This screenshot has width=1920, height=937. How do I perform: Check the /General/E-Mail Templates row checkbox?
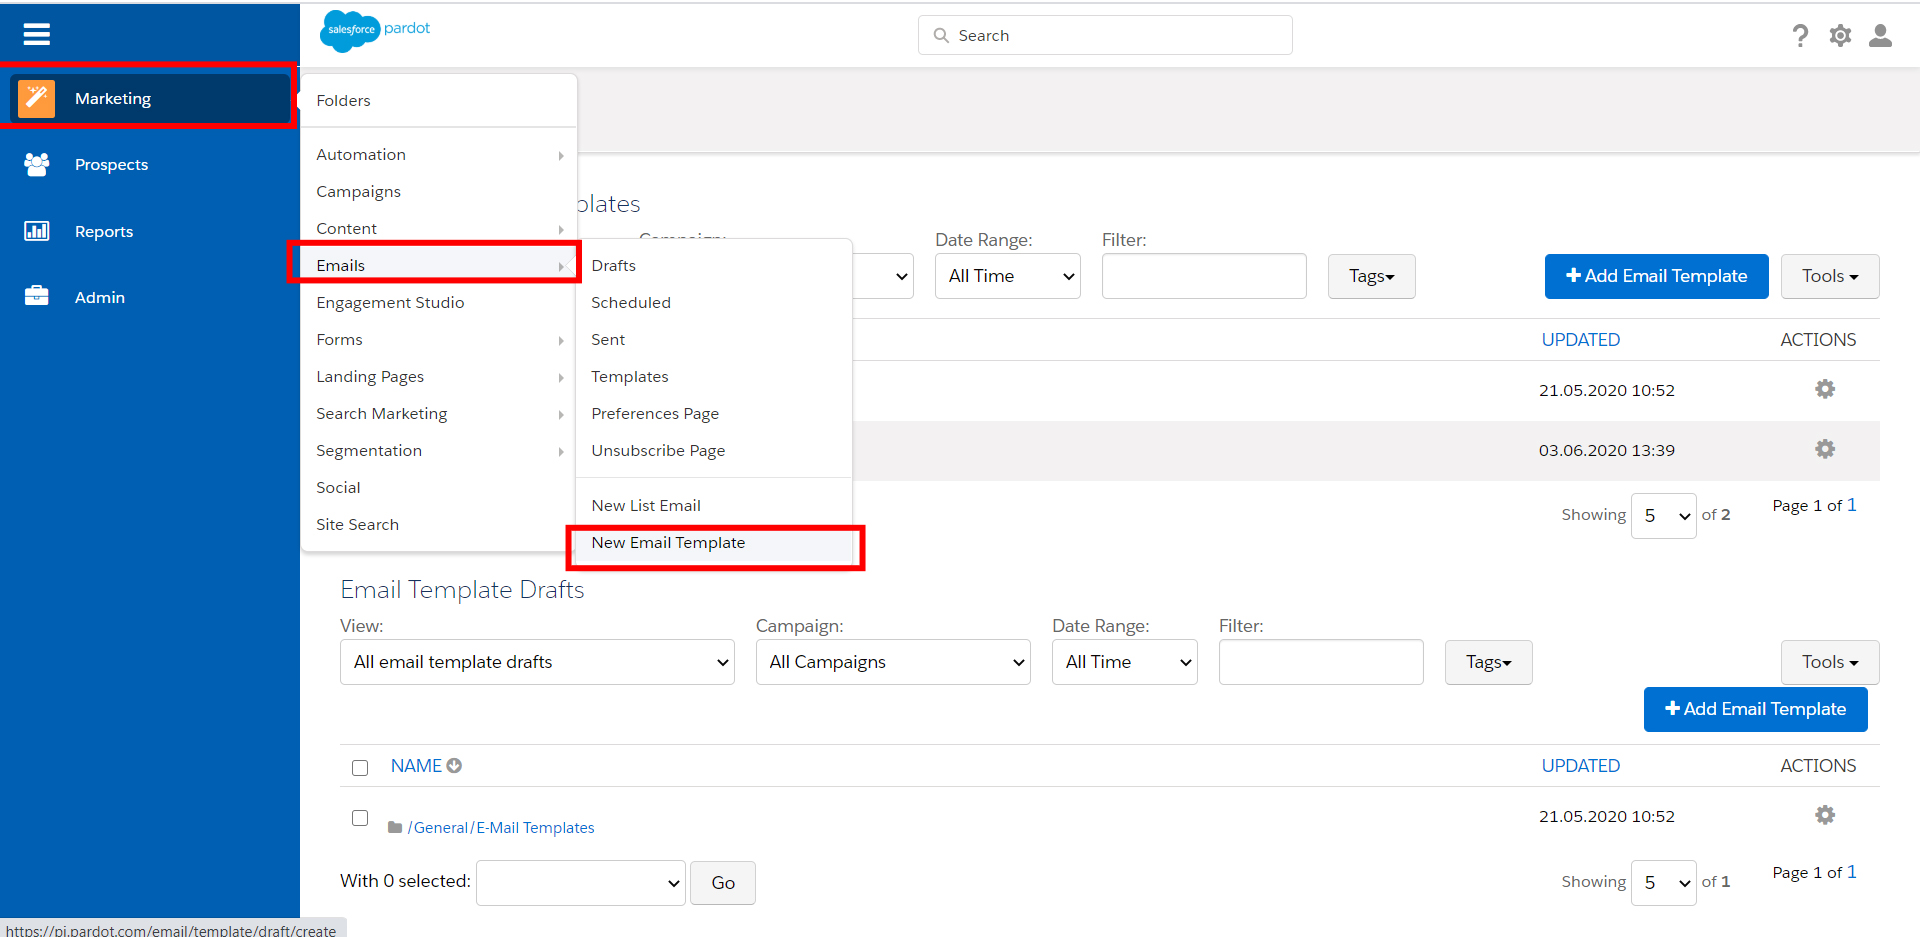pos(360,818)
